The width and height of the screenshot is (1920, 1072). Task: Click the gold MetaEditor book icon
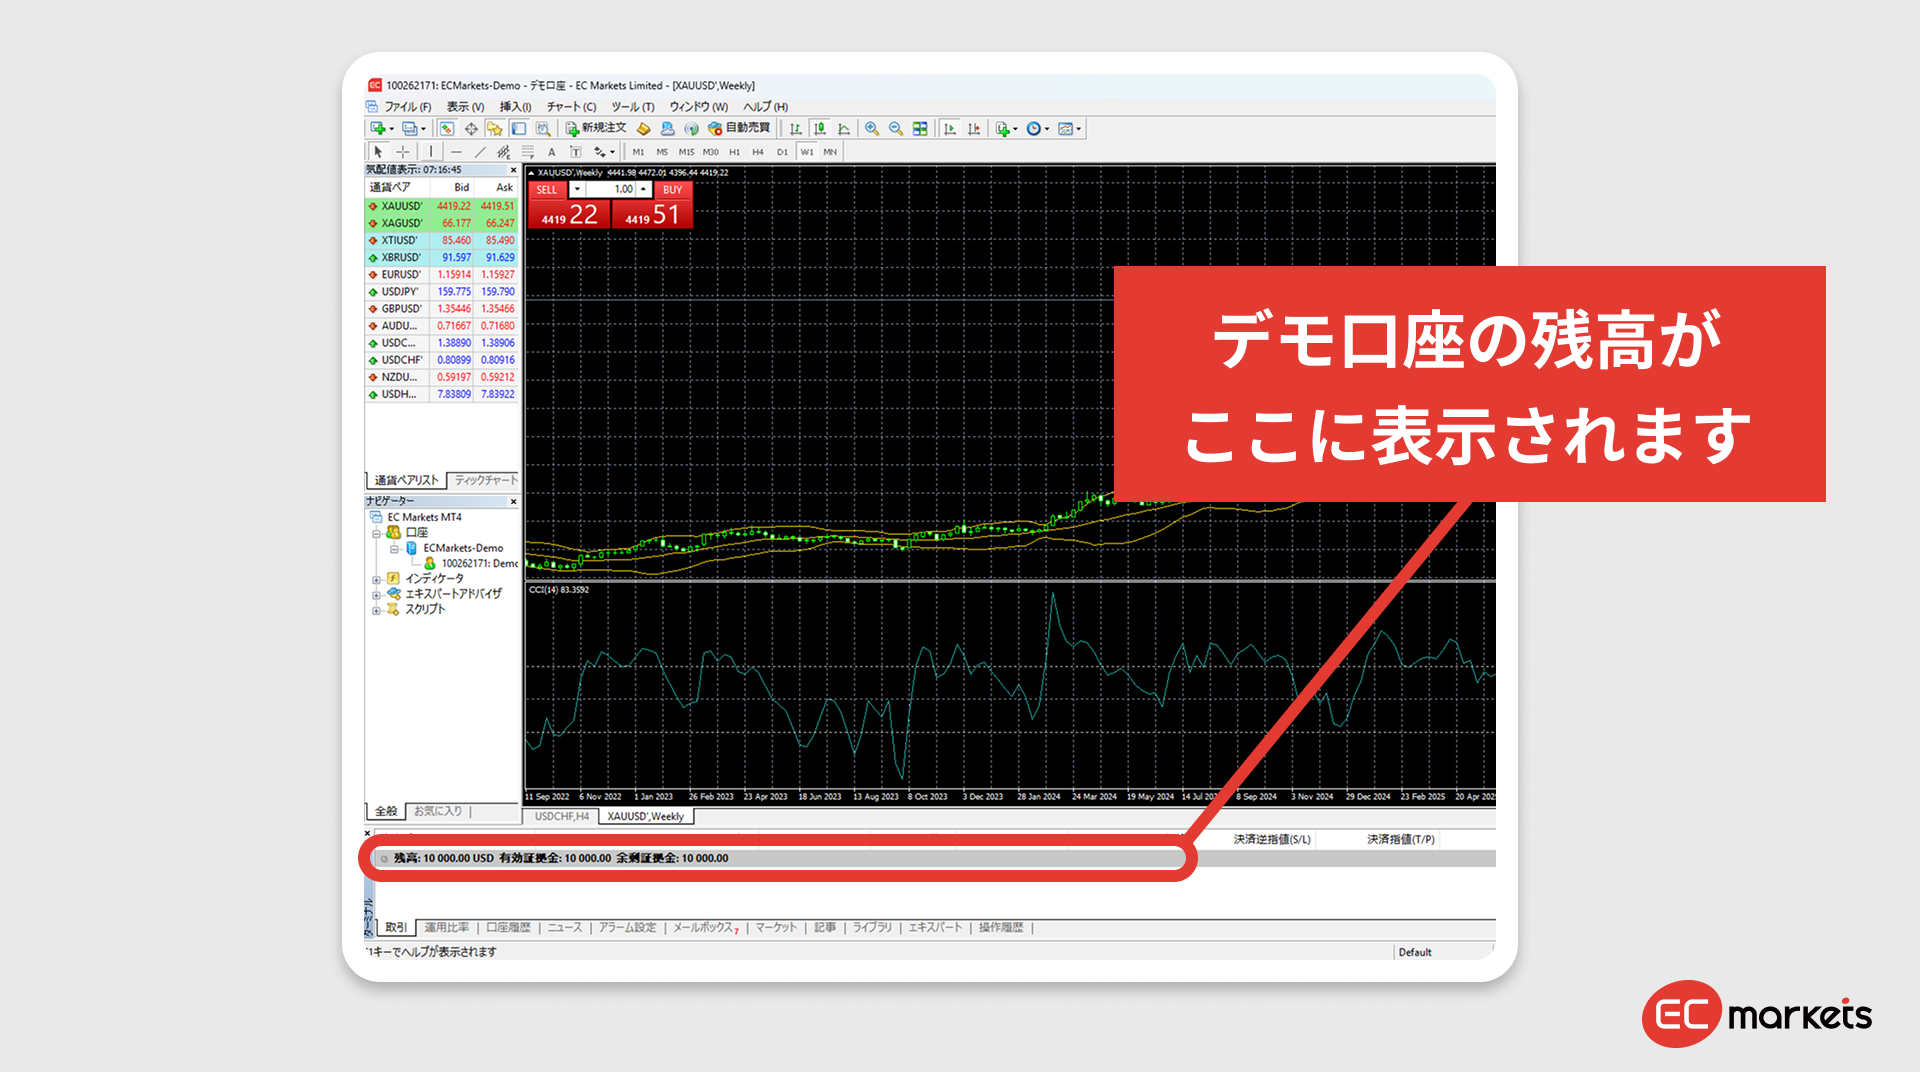click(x=644, y=128)
